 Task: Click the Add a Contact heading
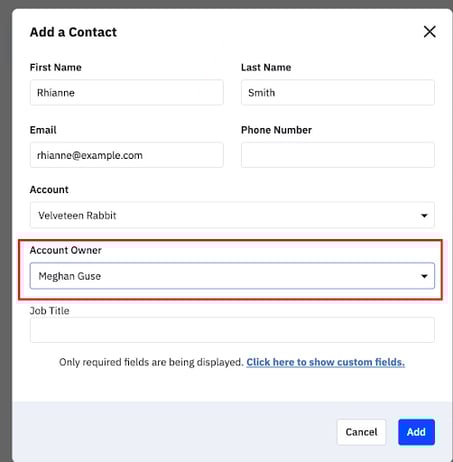pos(73,32)
